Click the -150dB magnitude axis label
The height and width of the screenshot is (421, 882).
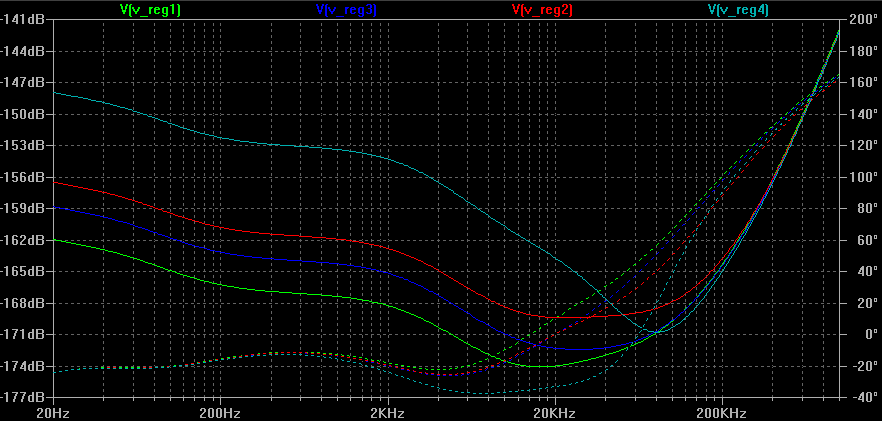coord(21,114)
